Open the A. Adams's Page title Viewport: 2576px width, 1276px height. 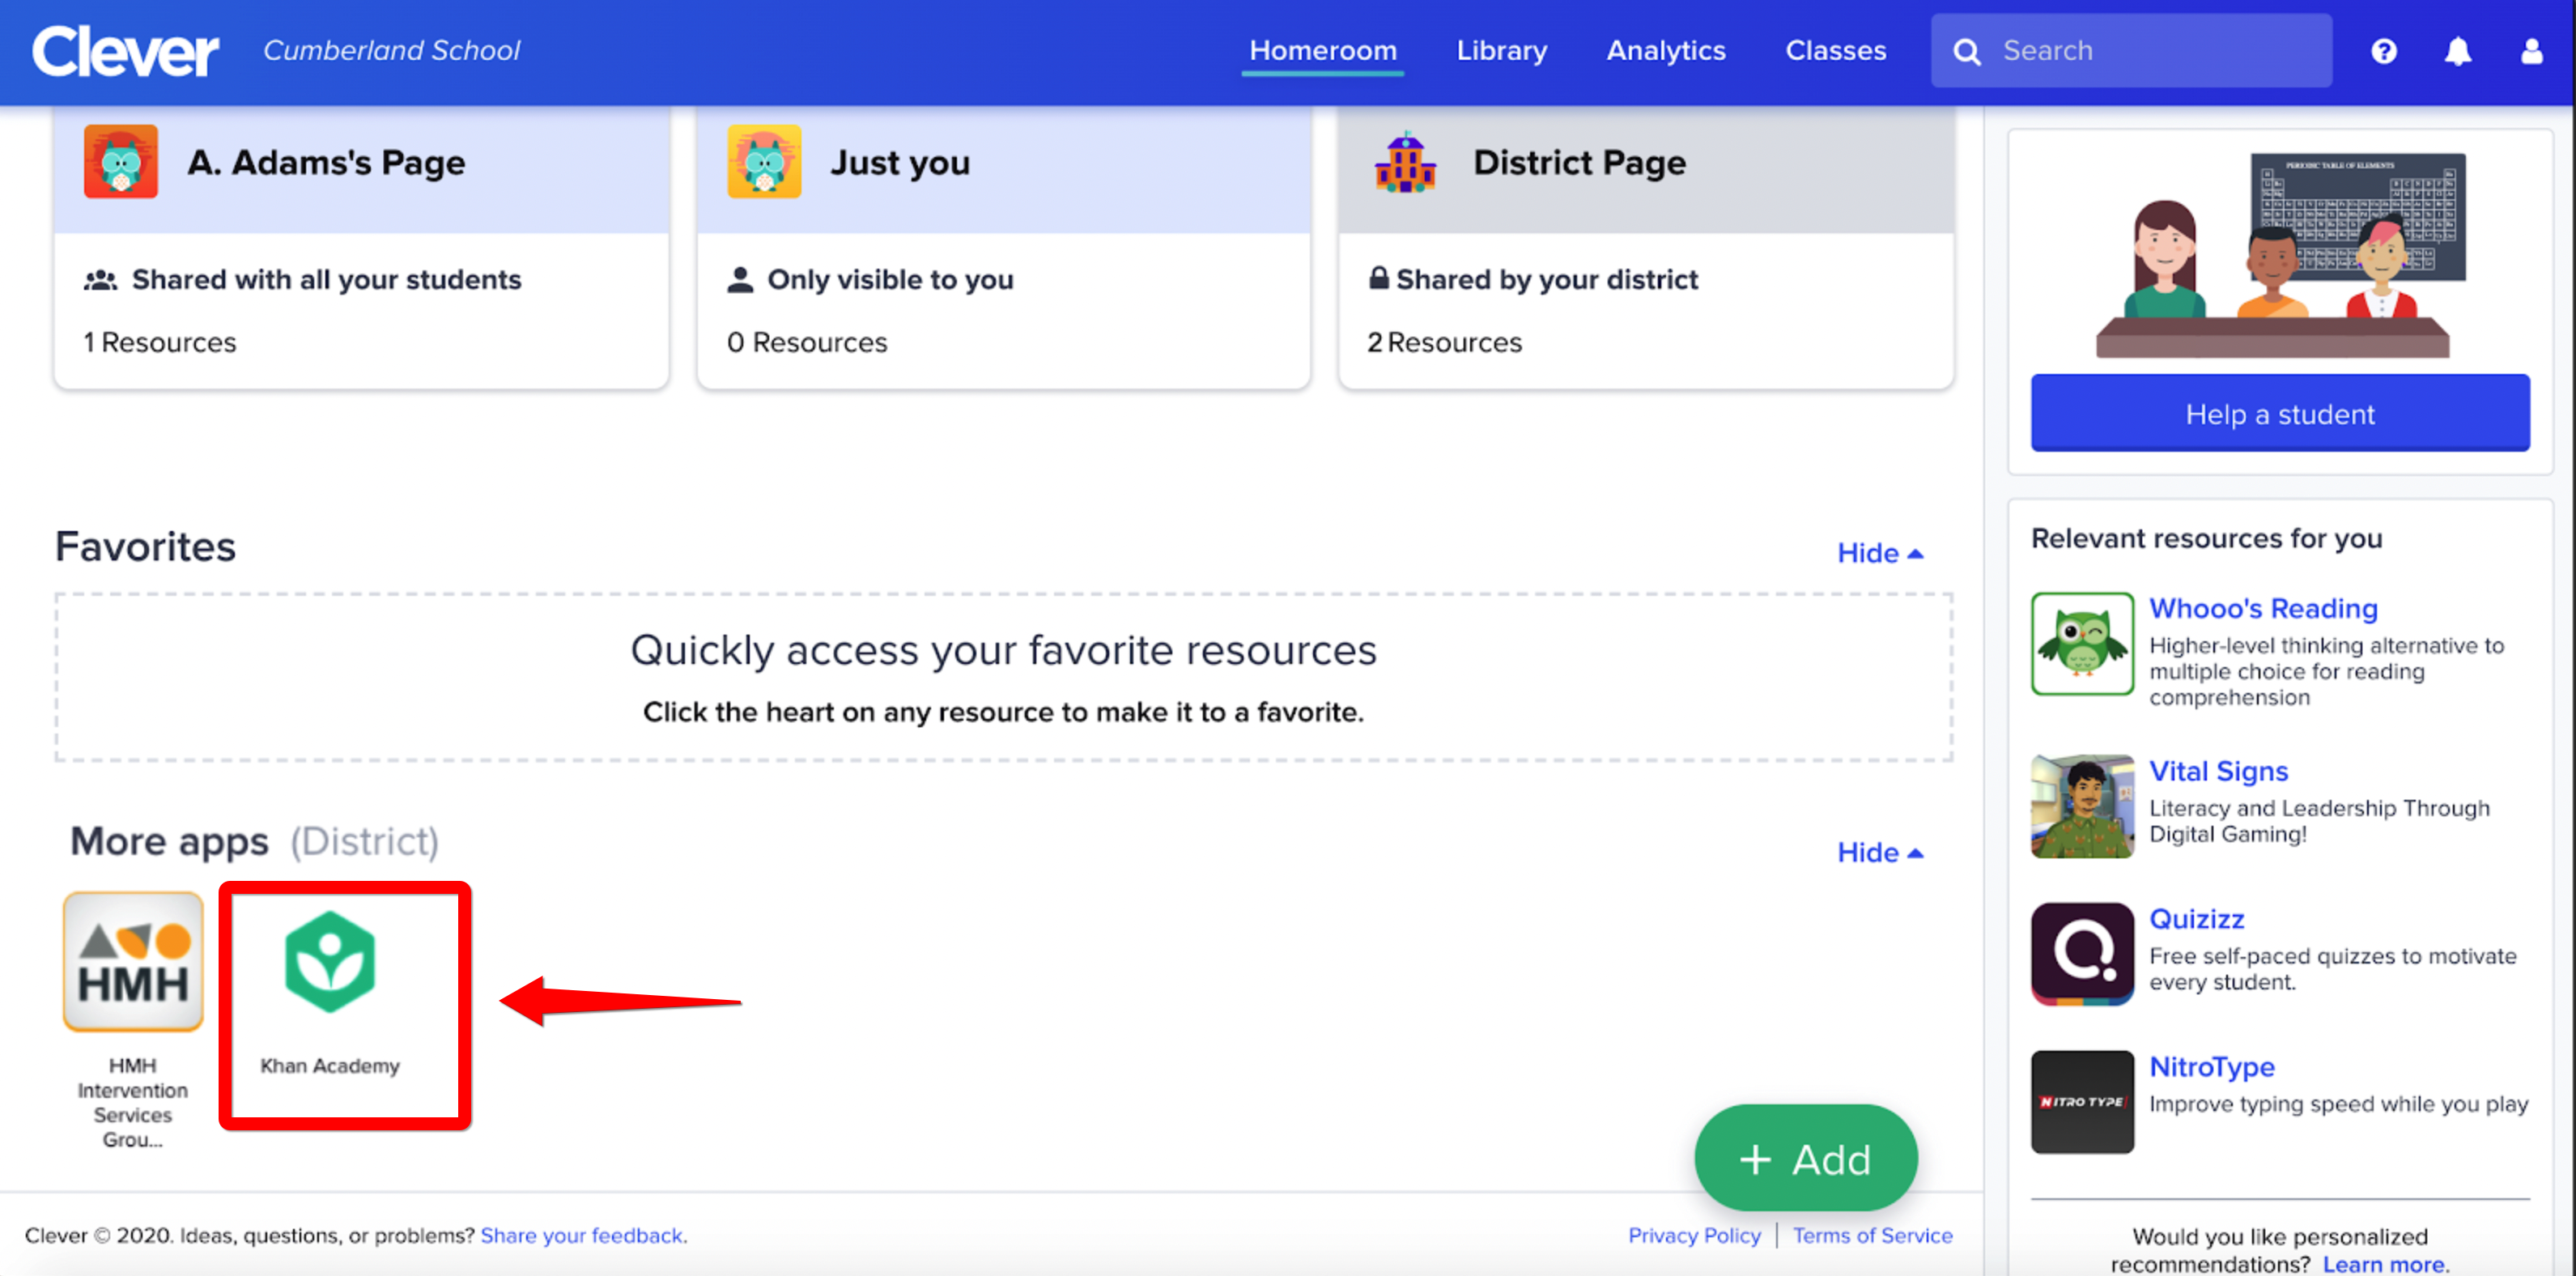[x=326, y=162]
